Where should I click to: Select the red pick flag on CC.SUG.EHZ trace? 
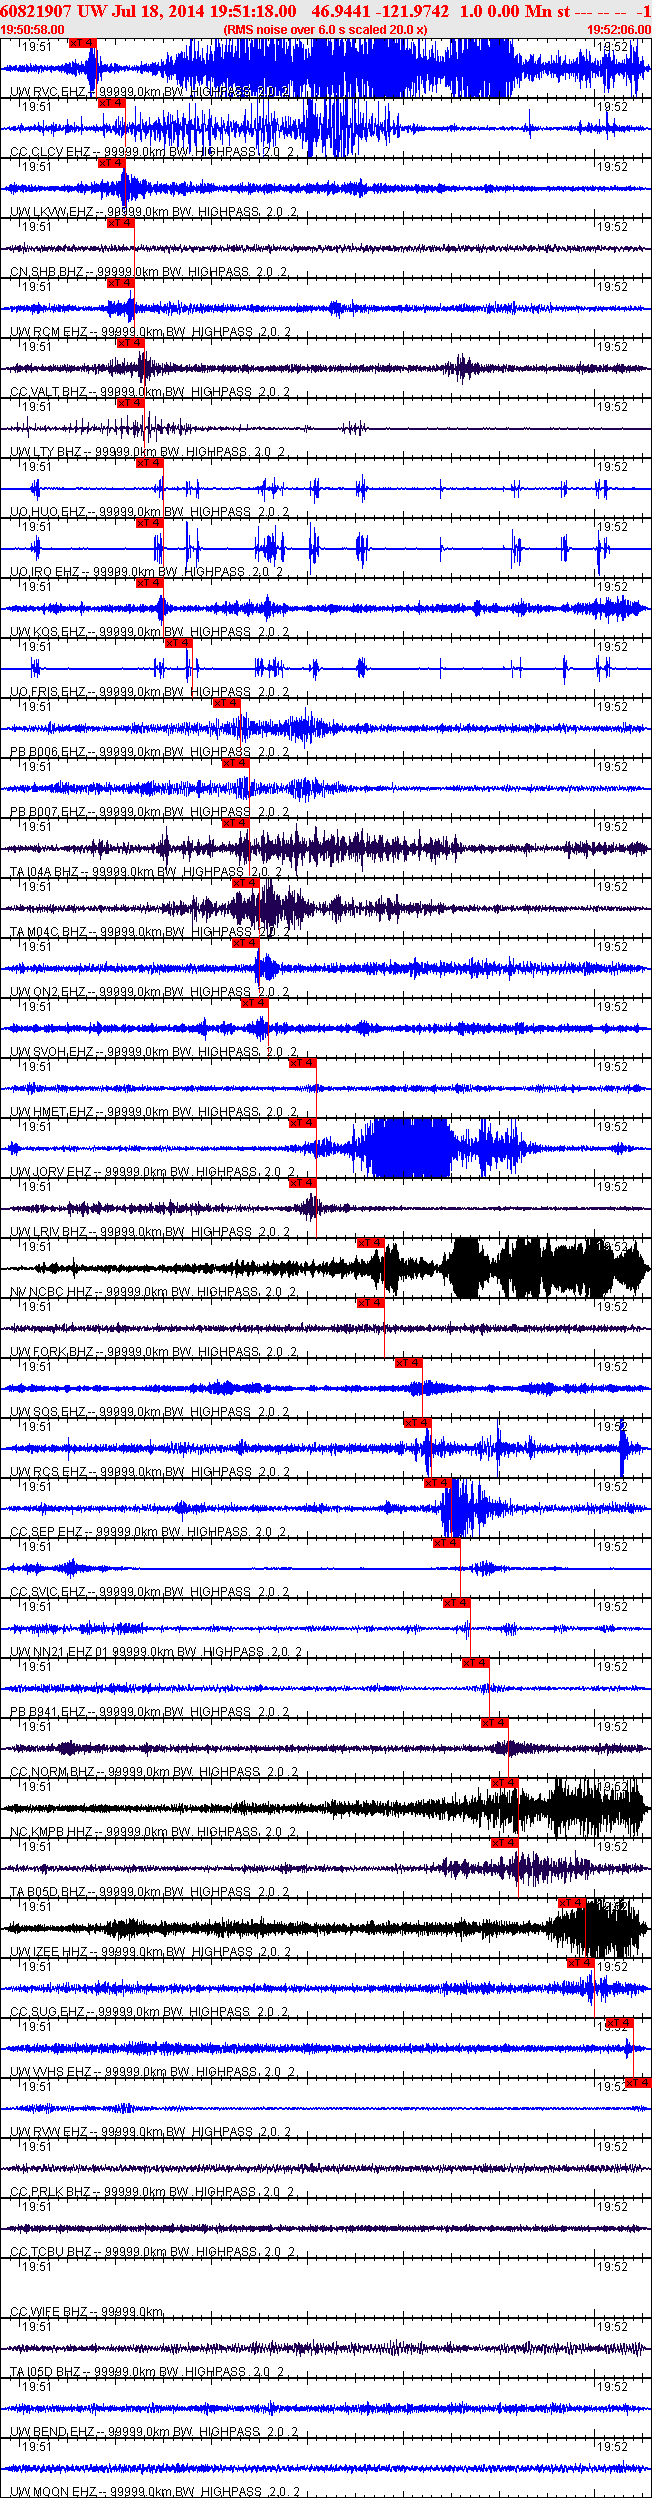point(581,1963)
